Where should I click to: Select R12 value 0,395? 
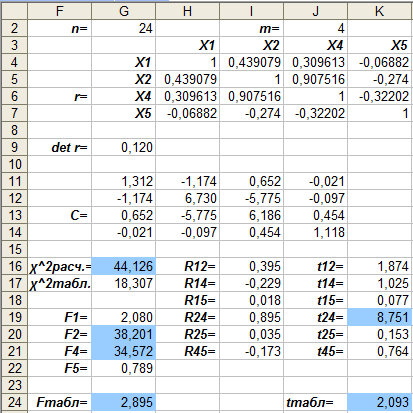tap(251, 266)
